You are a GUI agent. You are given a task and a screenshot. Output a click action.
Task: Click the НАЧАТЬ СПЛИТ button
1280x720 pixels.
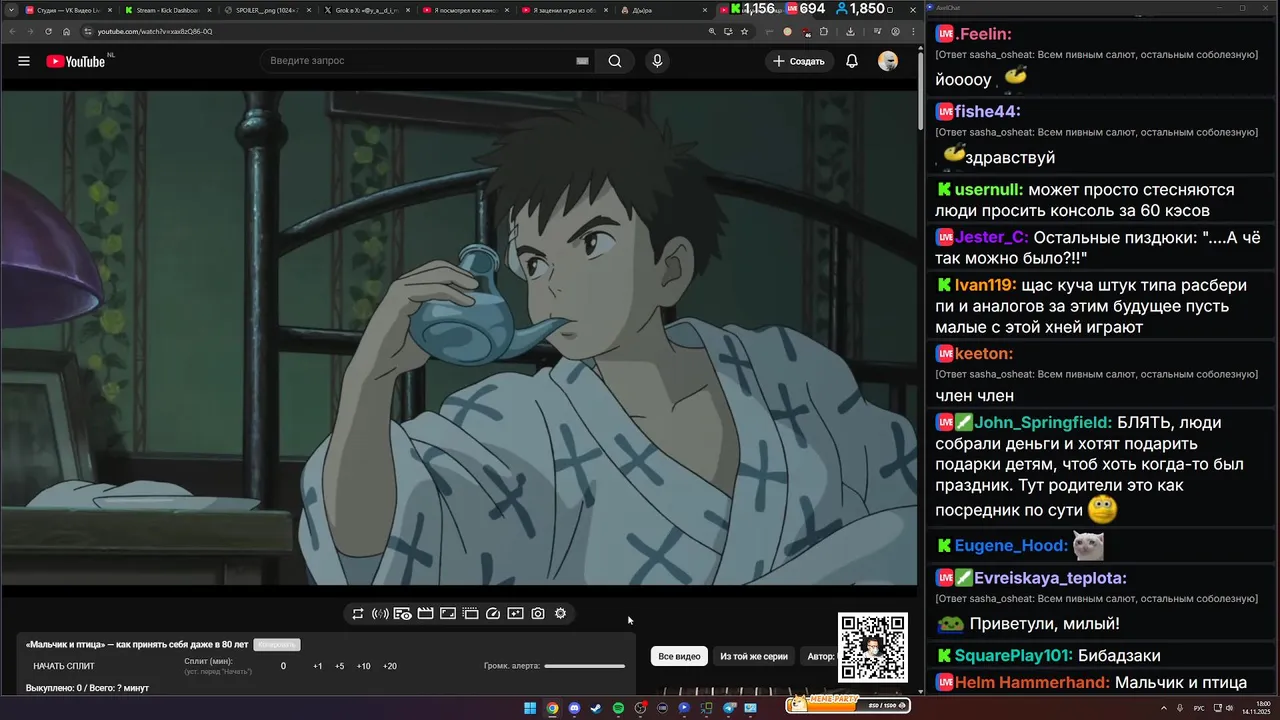64,666
